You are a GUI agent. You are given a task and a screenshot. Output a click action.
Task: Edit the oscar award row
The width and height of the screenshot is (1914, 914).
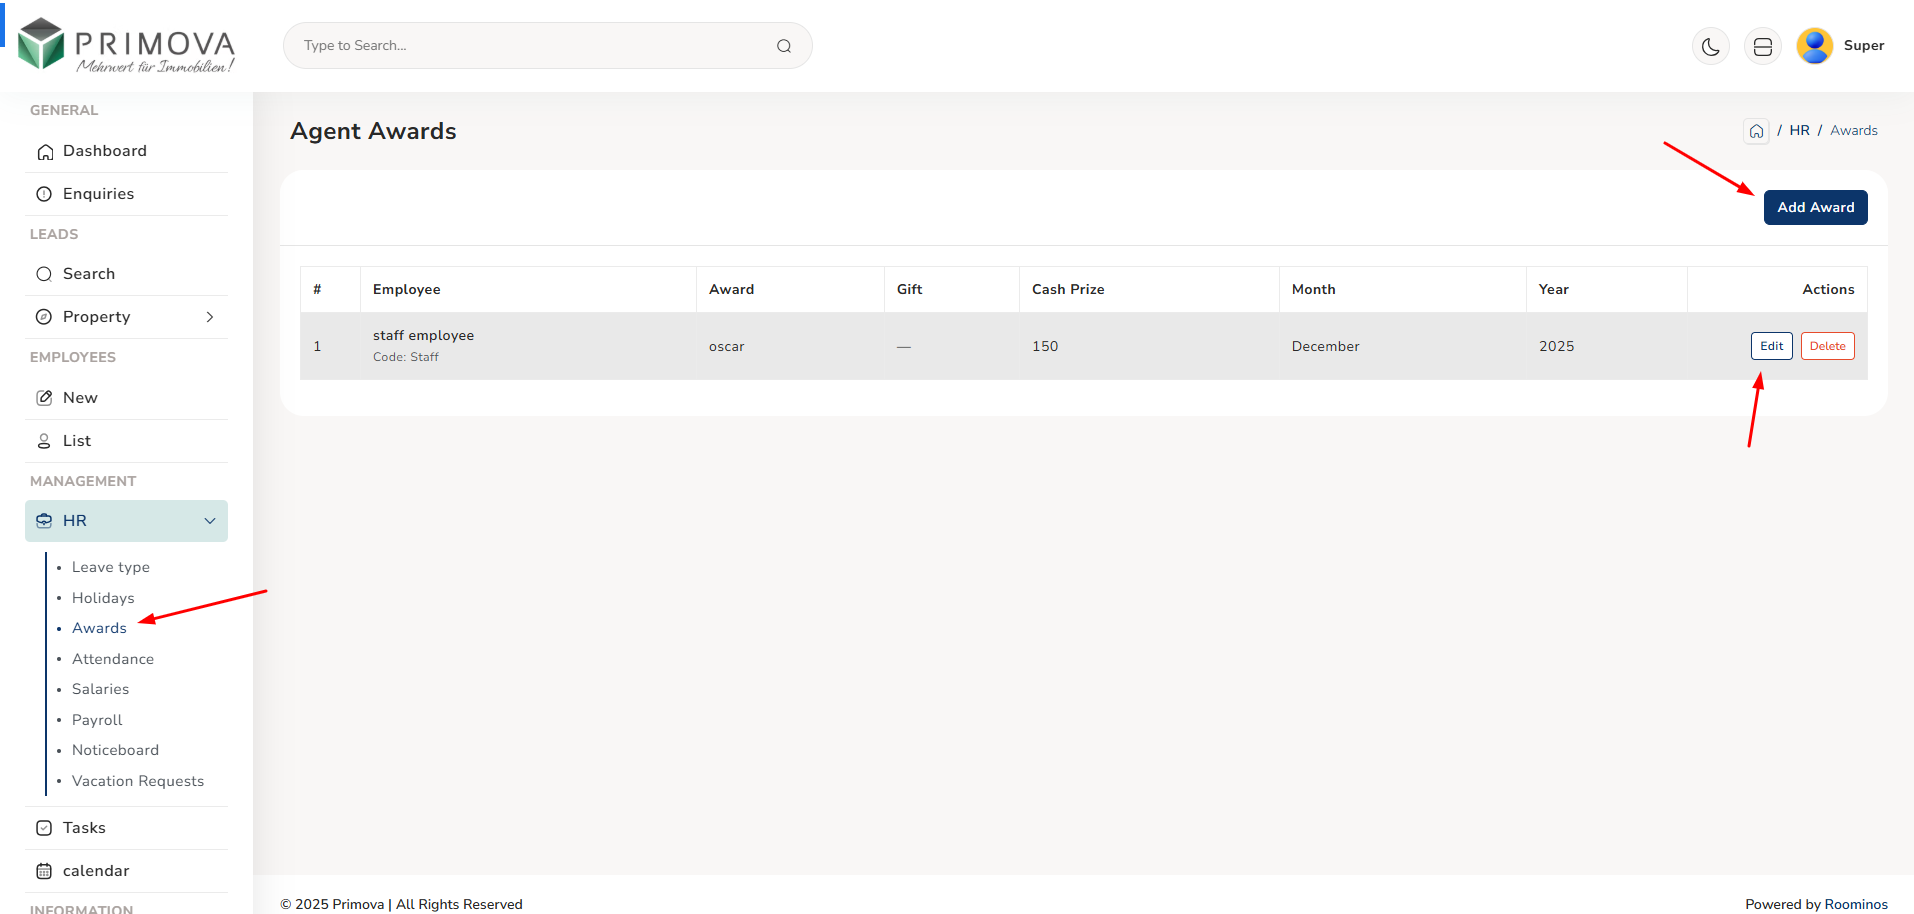coord(1771,346)
